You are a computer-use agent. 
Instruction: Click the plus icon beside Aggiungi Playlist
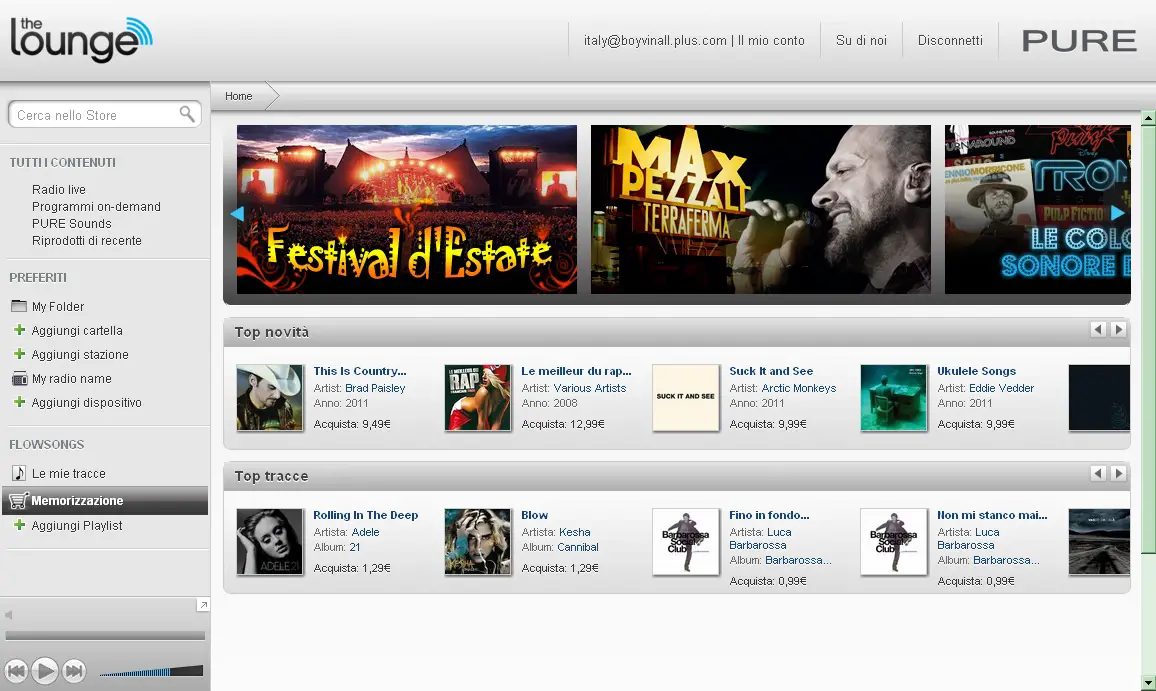point(20,525)
